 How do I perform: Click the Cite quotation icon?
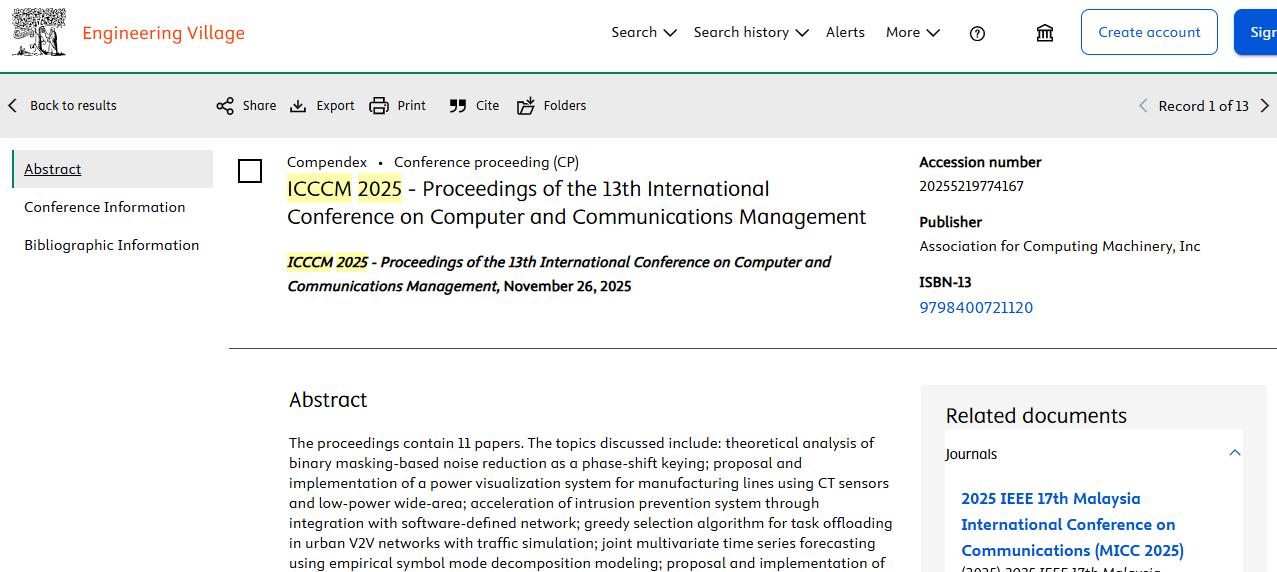click(x=458, y=106)
